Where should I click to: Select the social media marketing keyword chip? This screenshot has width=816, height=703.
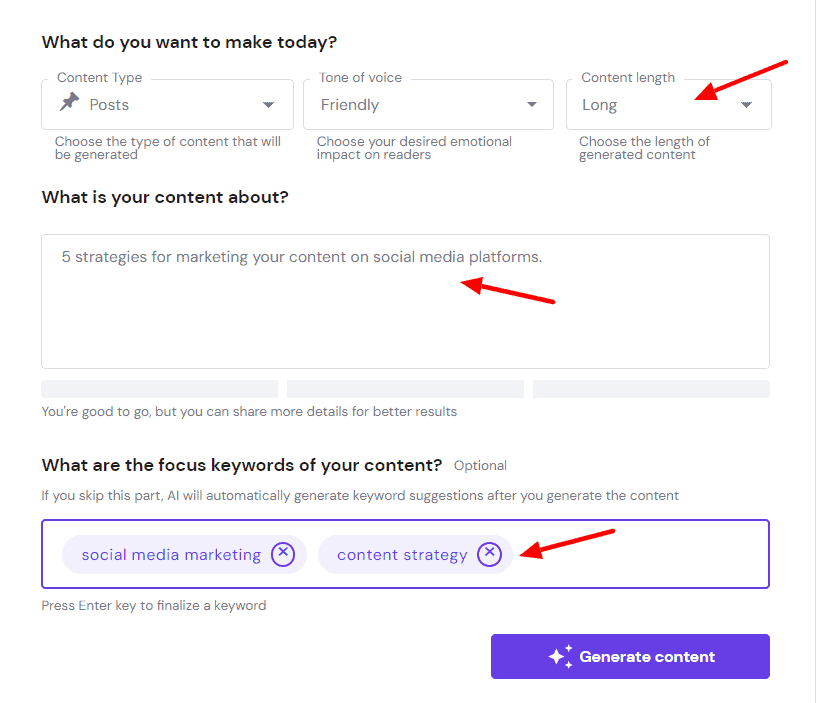pos(171,554)
